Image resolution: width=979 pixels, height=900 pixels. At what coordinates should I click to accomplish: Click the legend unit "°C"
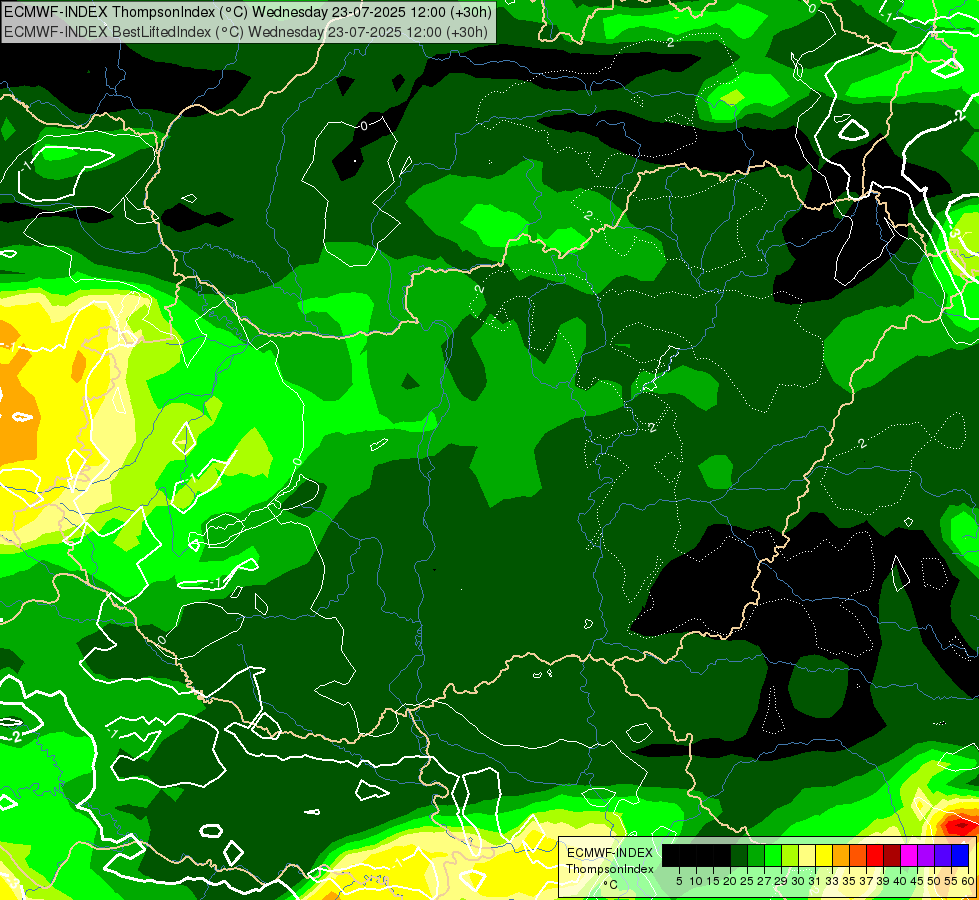[x=611, y=884]
